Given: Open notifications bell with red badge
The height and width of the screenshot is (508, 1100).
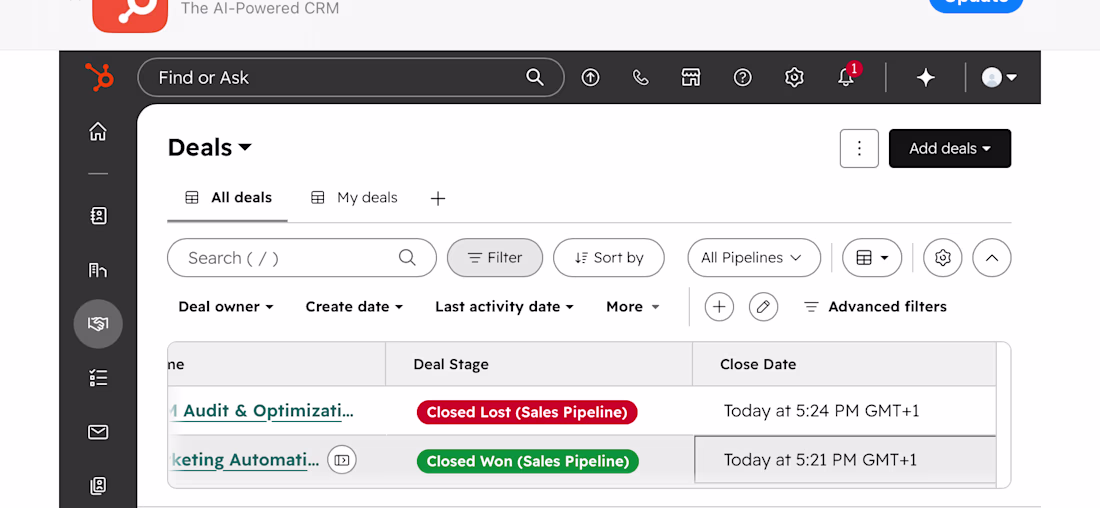Looking at the screenshot, I should [x=847, y=76].
